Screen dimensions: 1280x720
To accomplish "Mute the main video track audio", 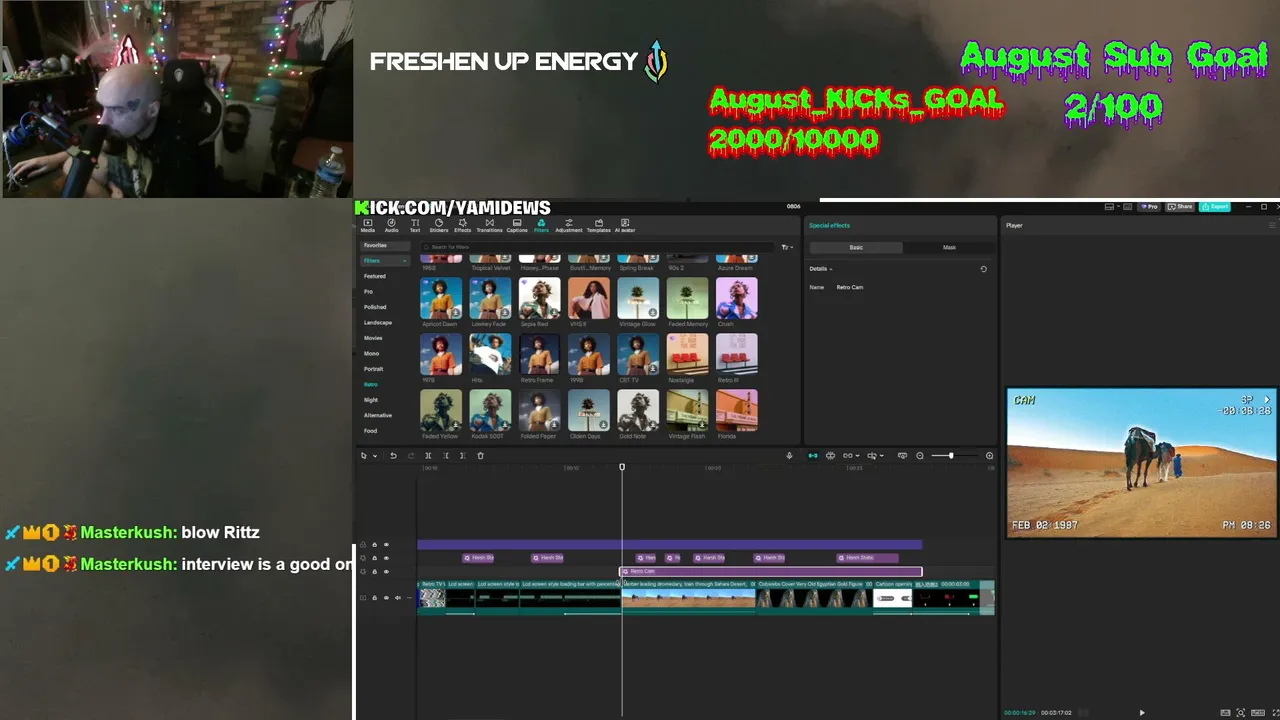I will (x=397, y=598).
